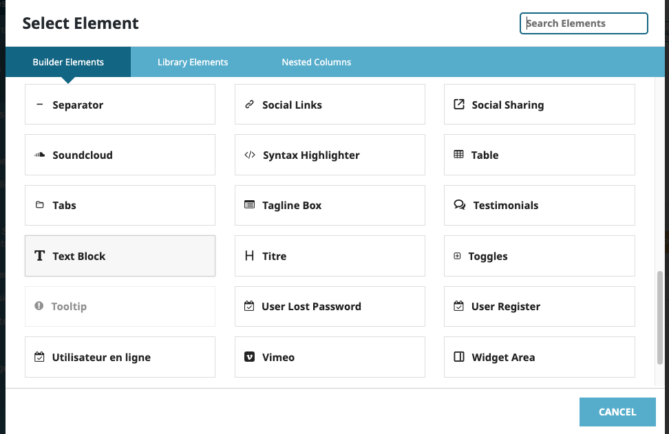Viewport: 669px width, 434px height.
Task: Click the Table grid icon
Action: [x=459, y=154]
